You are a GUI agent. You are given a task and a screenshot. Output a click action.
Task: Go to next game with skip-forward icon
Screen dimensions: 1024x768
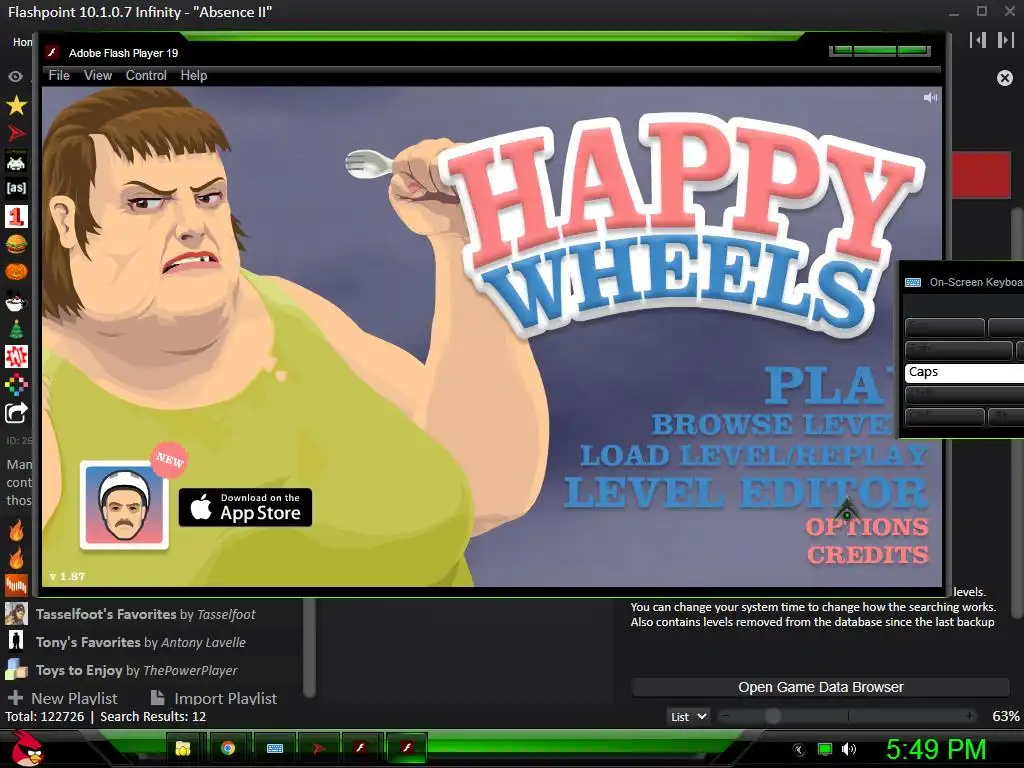pyautogui.click(x=1005, y=40)
